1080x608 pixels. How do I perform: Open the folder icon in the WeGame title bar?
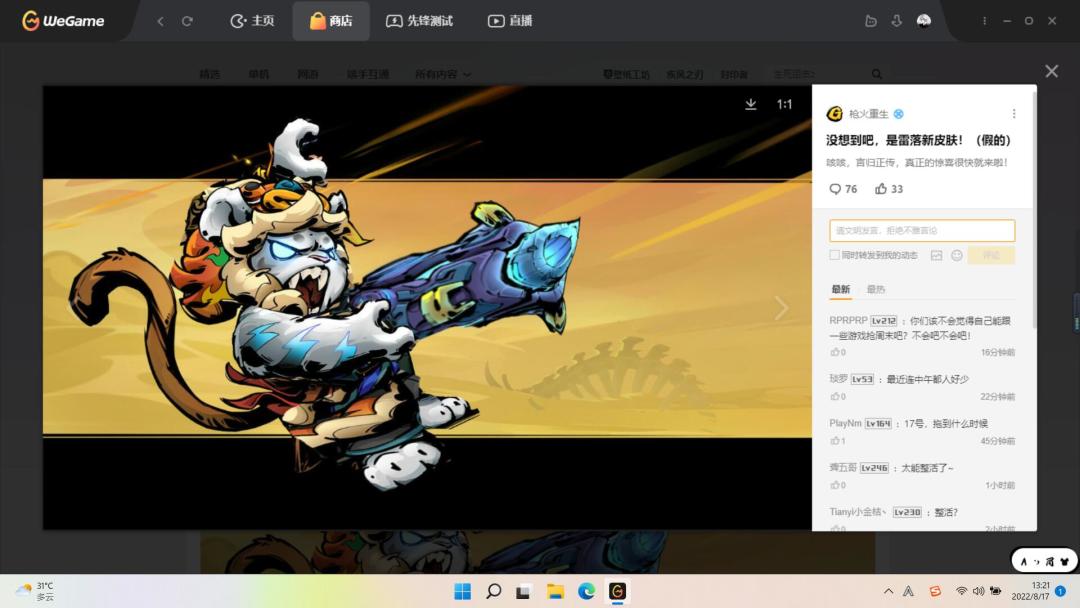(871, 21)
